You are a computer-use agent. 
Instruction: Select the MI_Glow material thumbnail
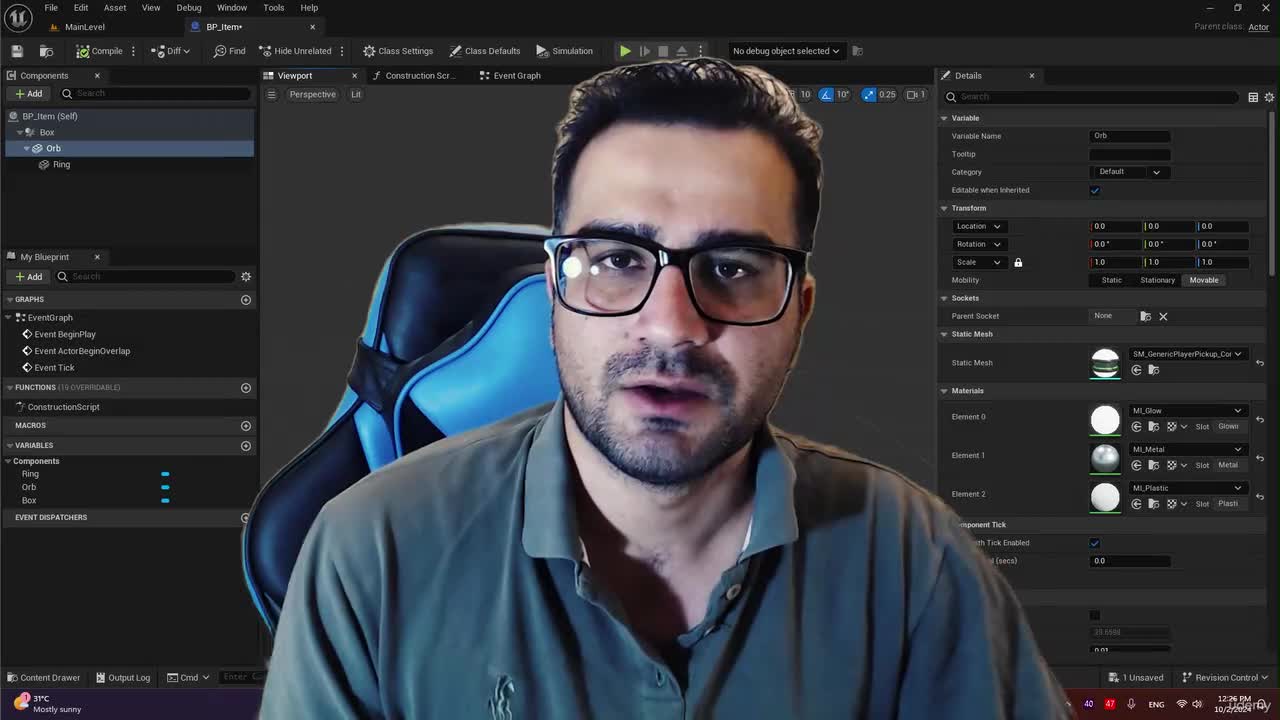(x=1105, y=420)
